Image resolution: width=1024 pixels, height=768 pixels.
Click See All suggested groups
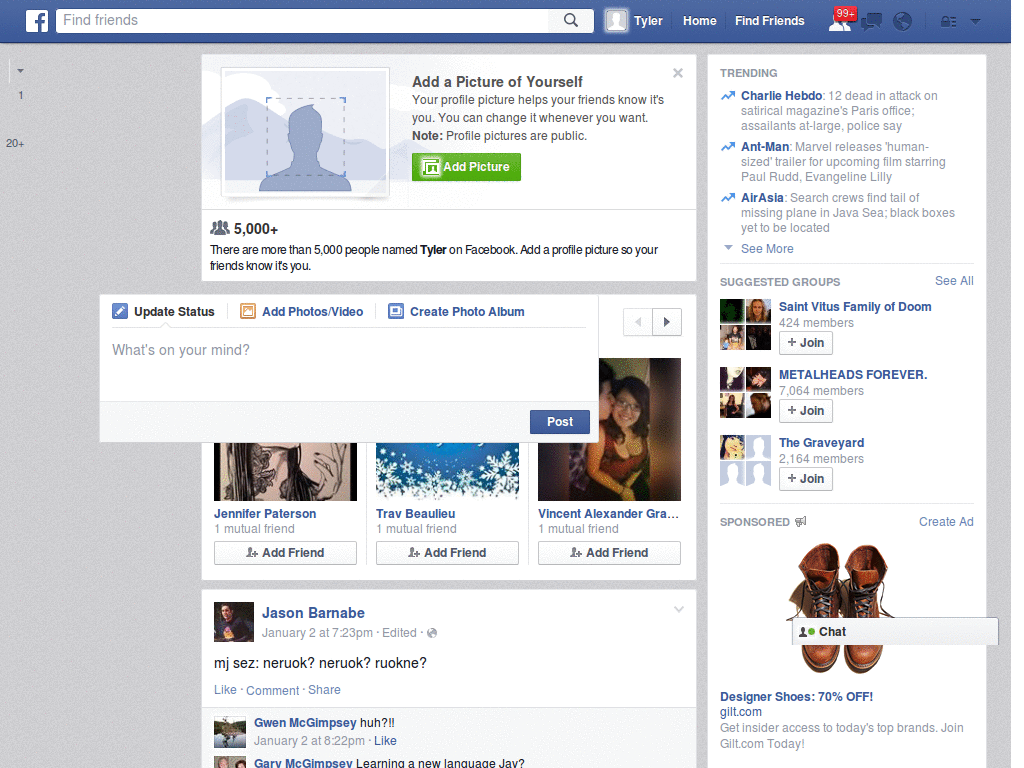[954, 281]
